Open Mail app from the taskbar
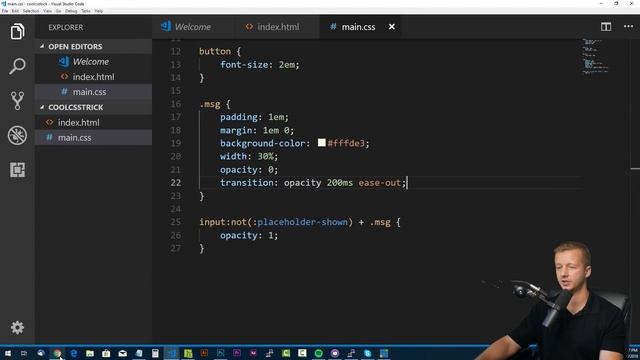The width and height of the screenshot is (640, 360). tap(122, 353)
